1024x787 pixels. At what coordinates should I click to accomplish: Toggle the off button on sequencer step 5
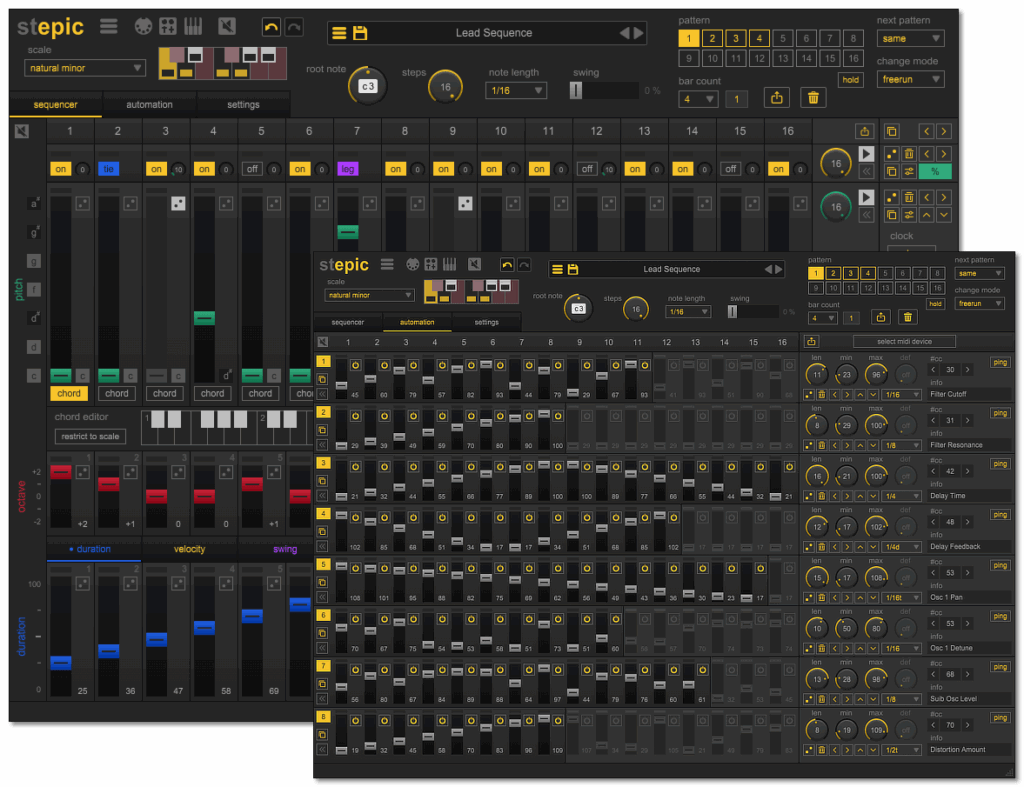[x=253, y=169]
